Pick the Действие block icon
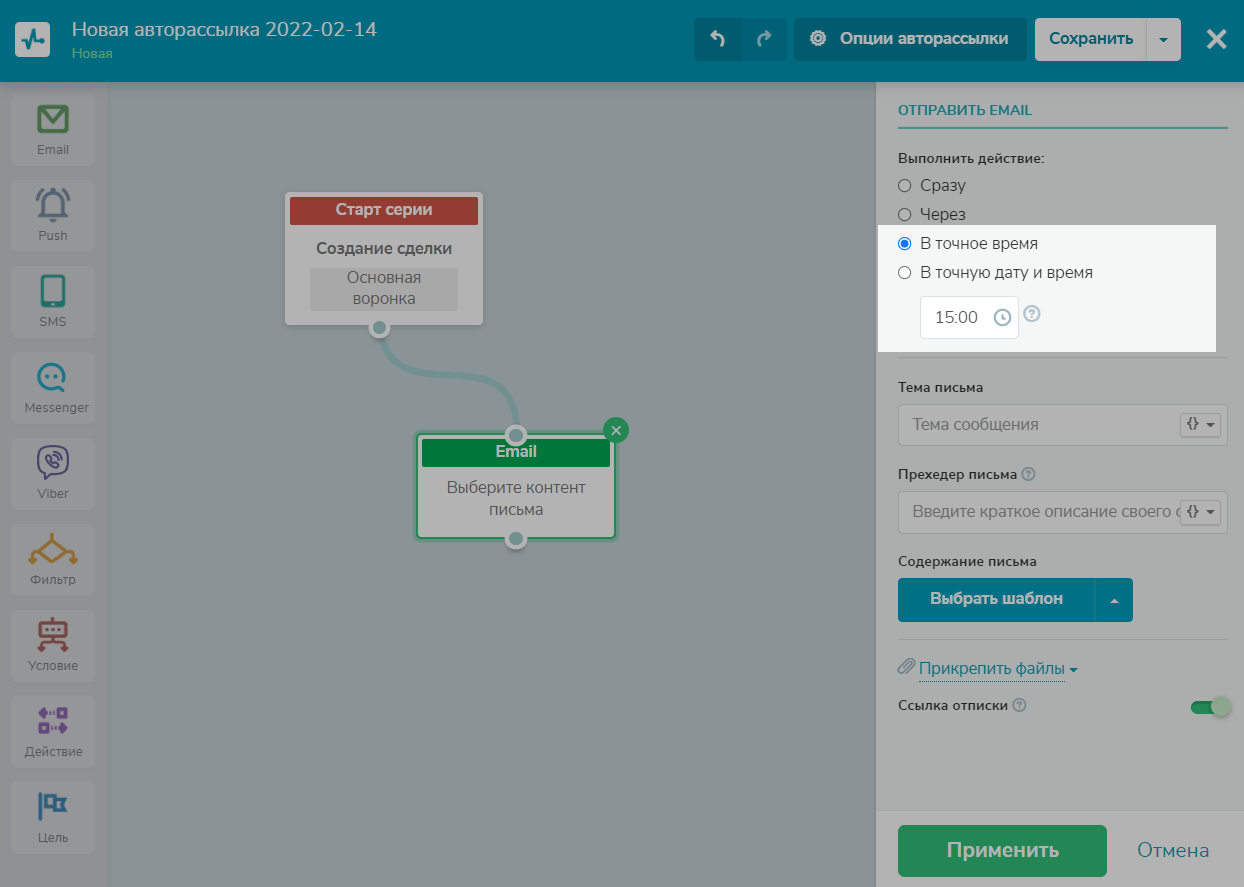 [x=53, y=730]
